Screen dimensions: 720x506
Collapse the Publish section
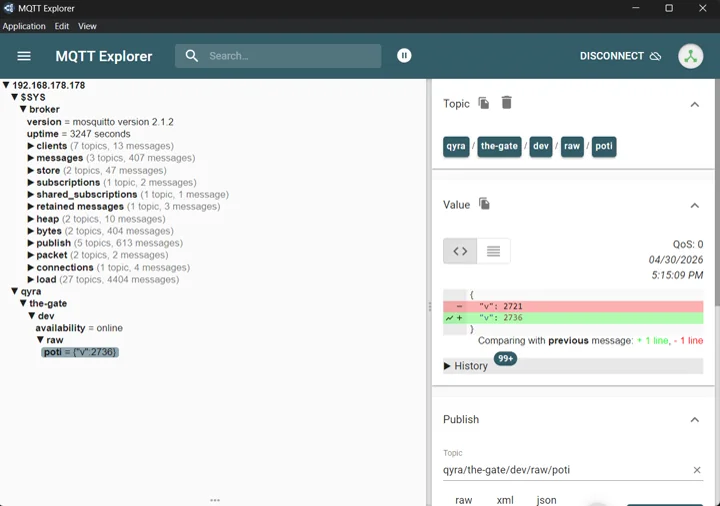[x=695, y=420]
